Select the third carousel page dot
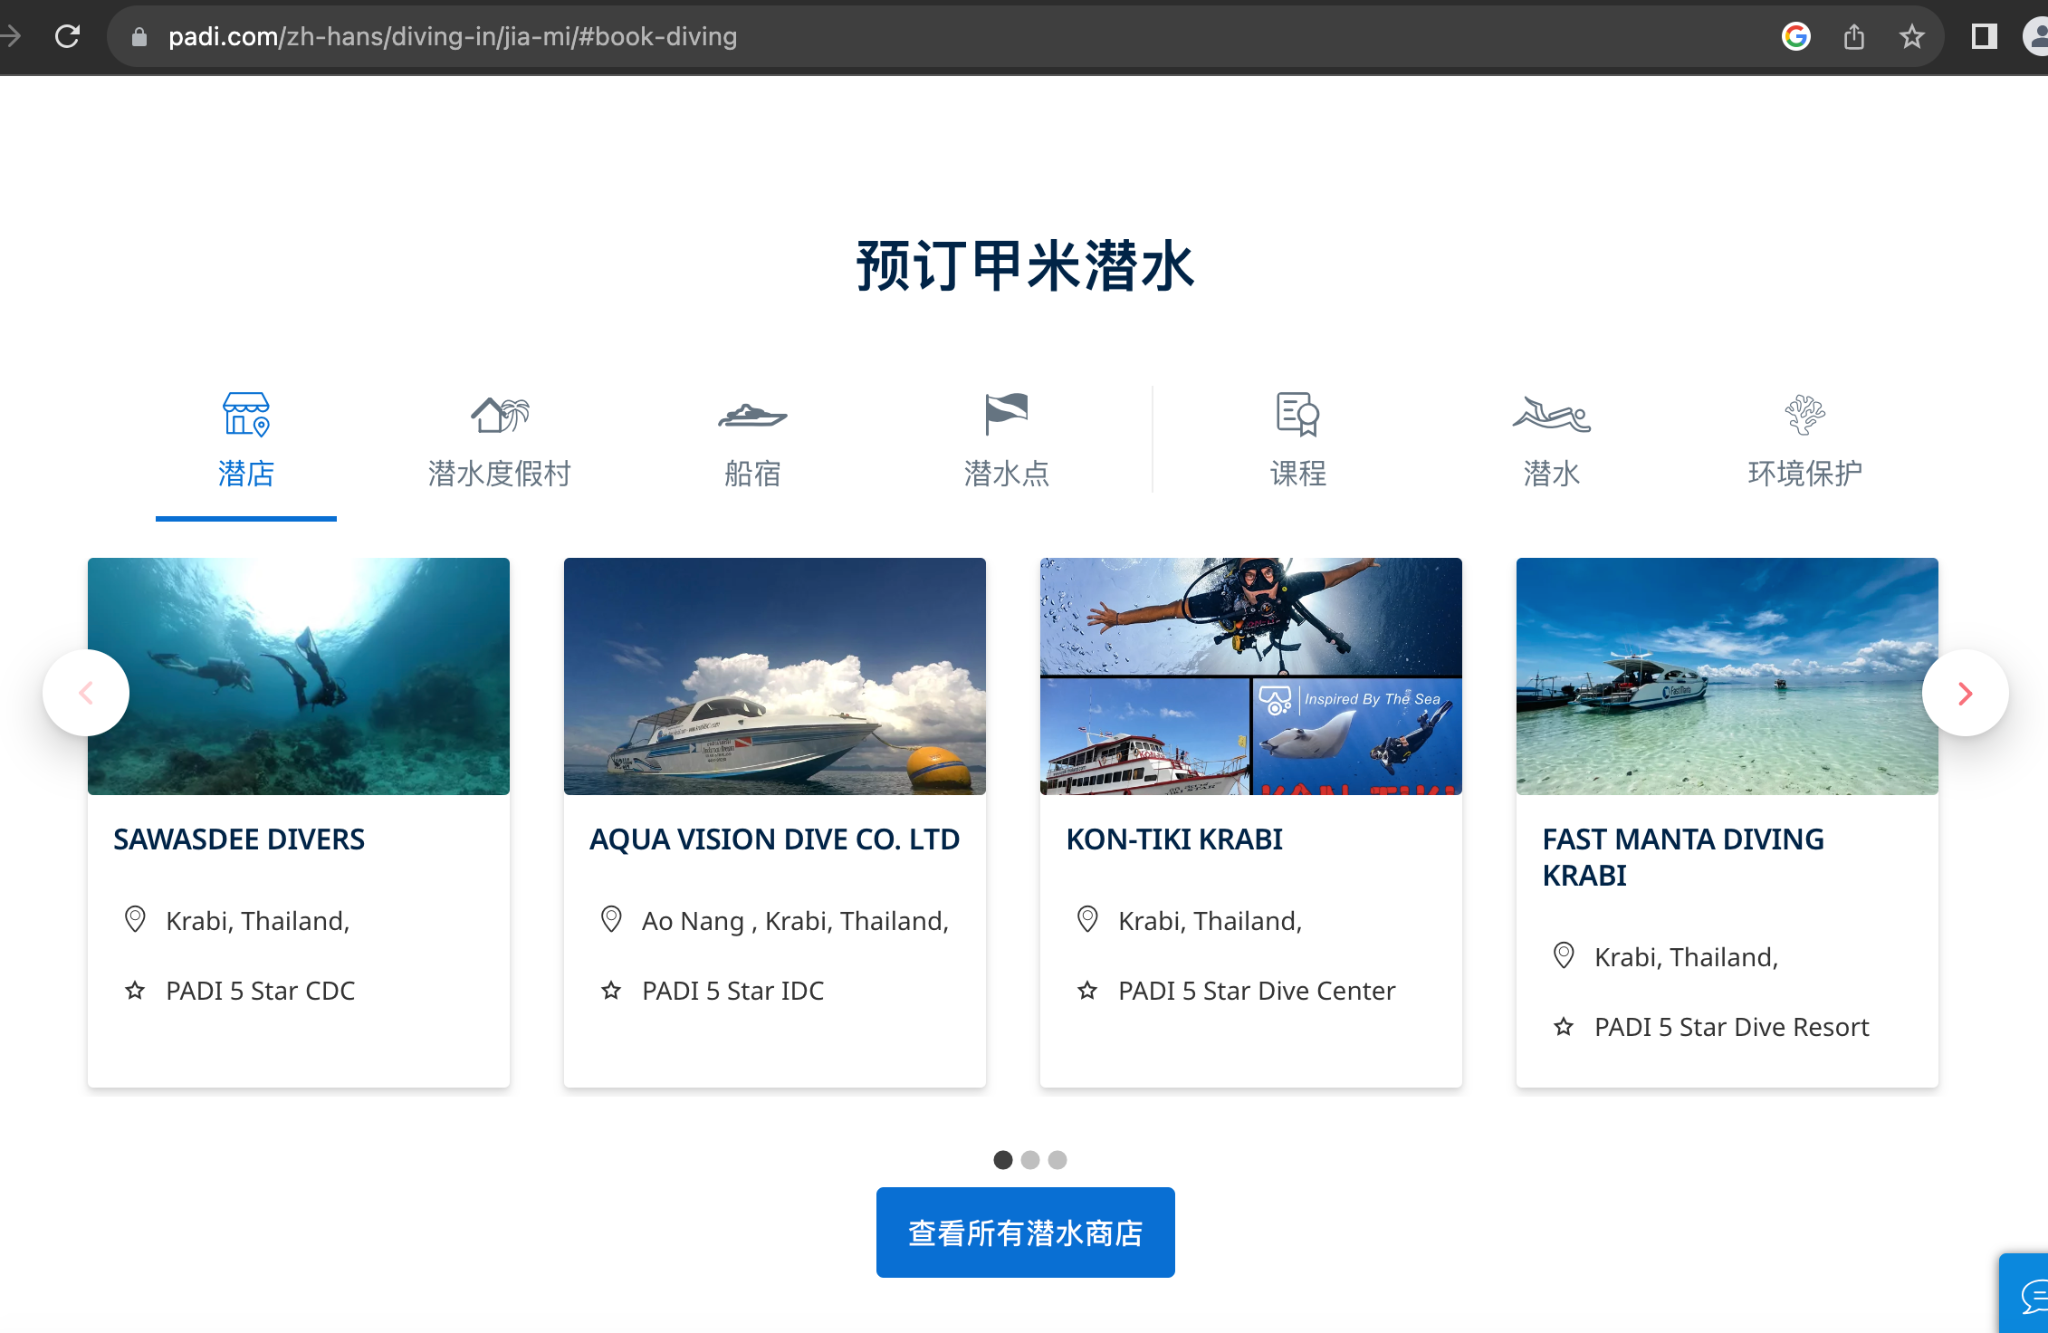The image size is (2048, 1333). coord(1057,1160)
